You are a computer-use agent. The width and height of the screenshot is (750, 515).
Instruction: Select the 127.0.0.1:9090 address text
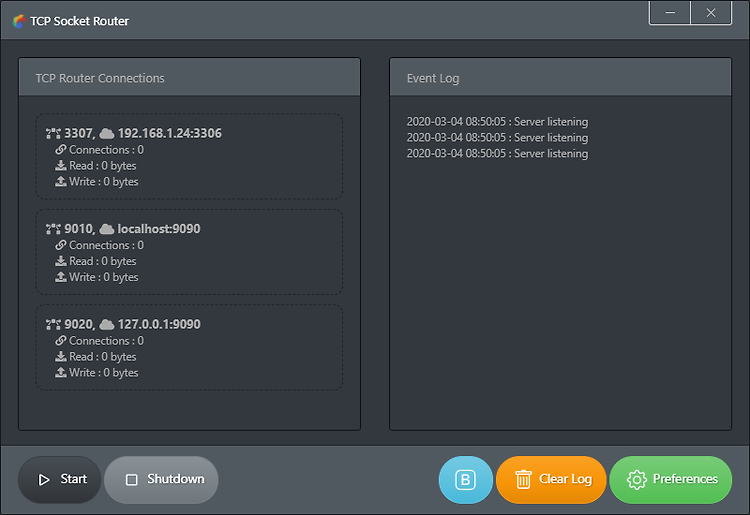coord(159,325)
